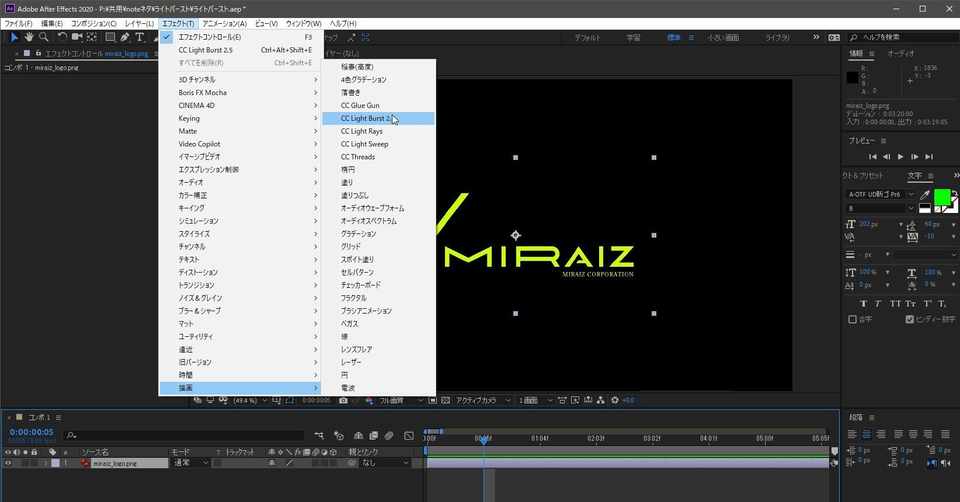The image size is (960, 502).
Task: Jump to first frame in Preview
Action: (x=872, y=157)
